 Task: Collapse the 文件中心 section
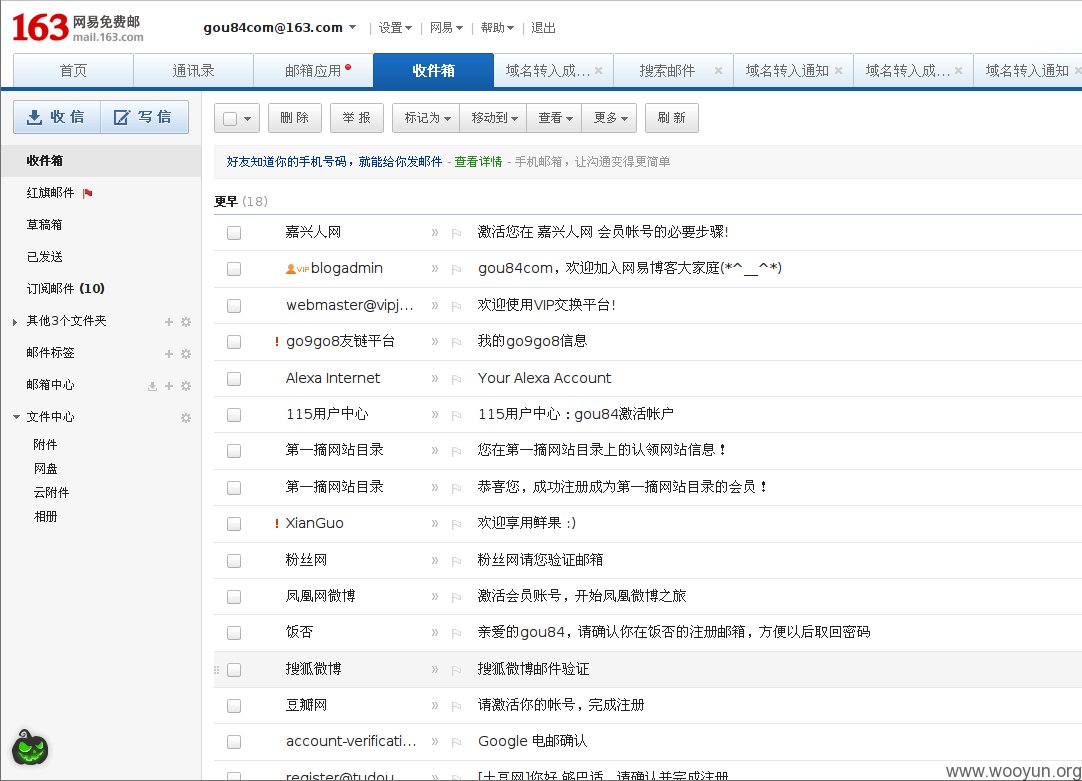16,417
